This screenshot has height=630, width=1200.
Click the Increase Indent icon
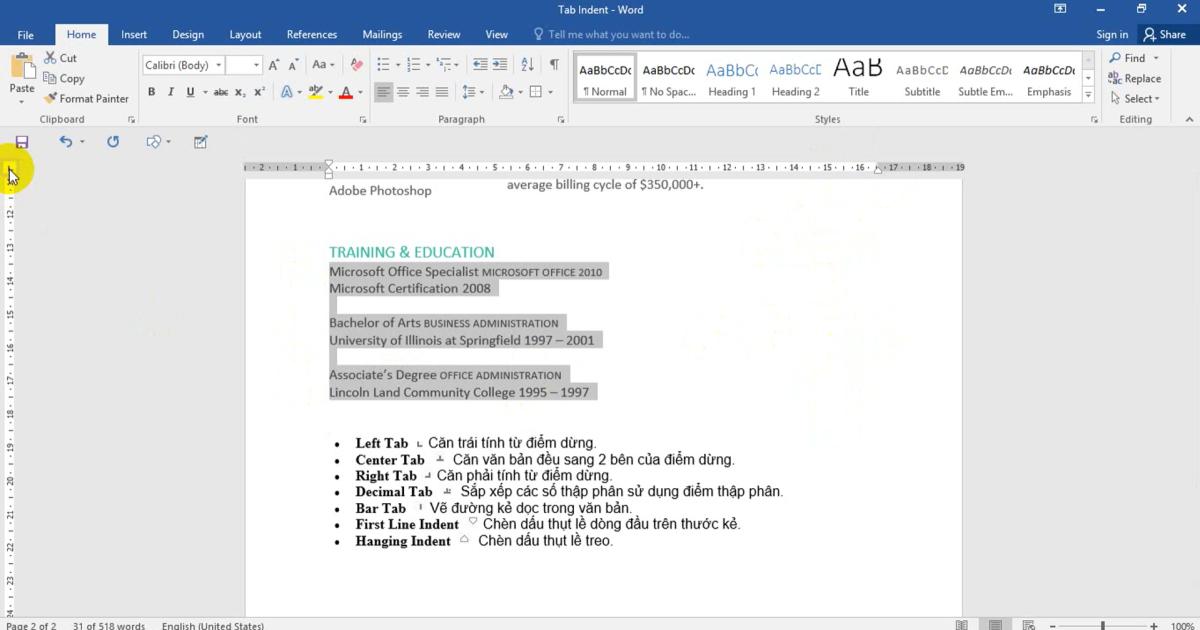click(x=502, y=65)
